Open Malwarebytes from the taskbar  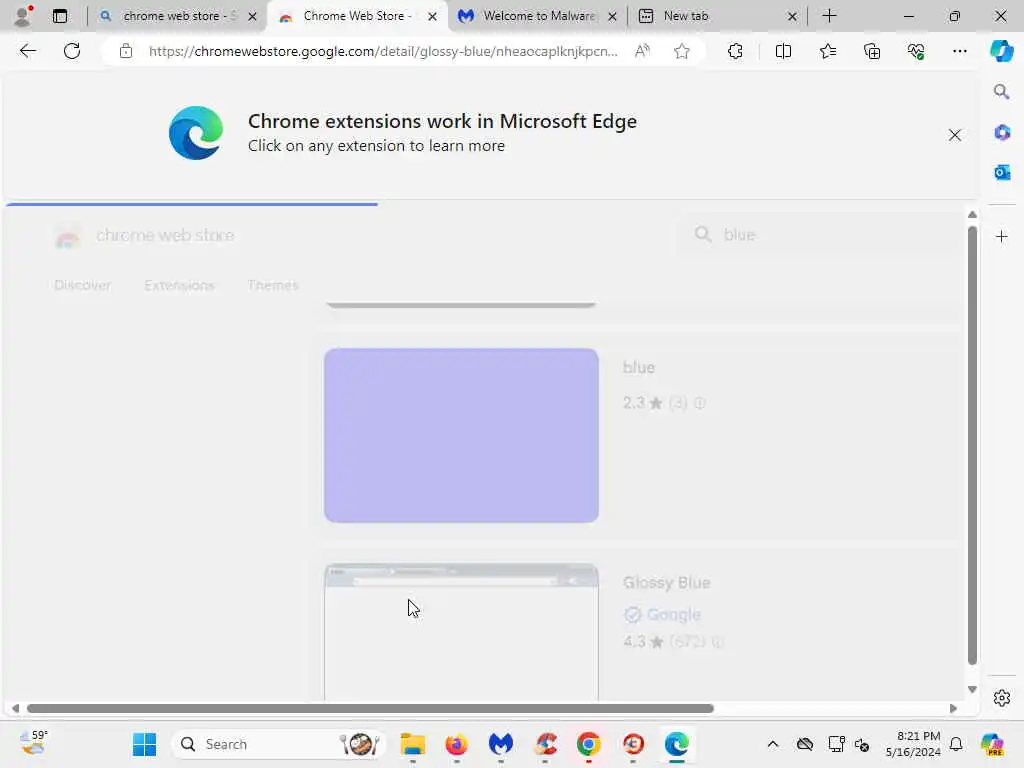click(501, 744)
